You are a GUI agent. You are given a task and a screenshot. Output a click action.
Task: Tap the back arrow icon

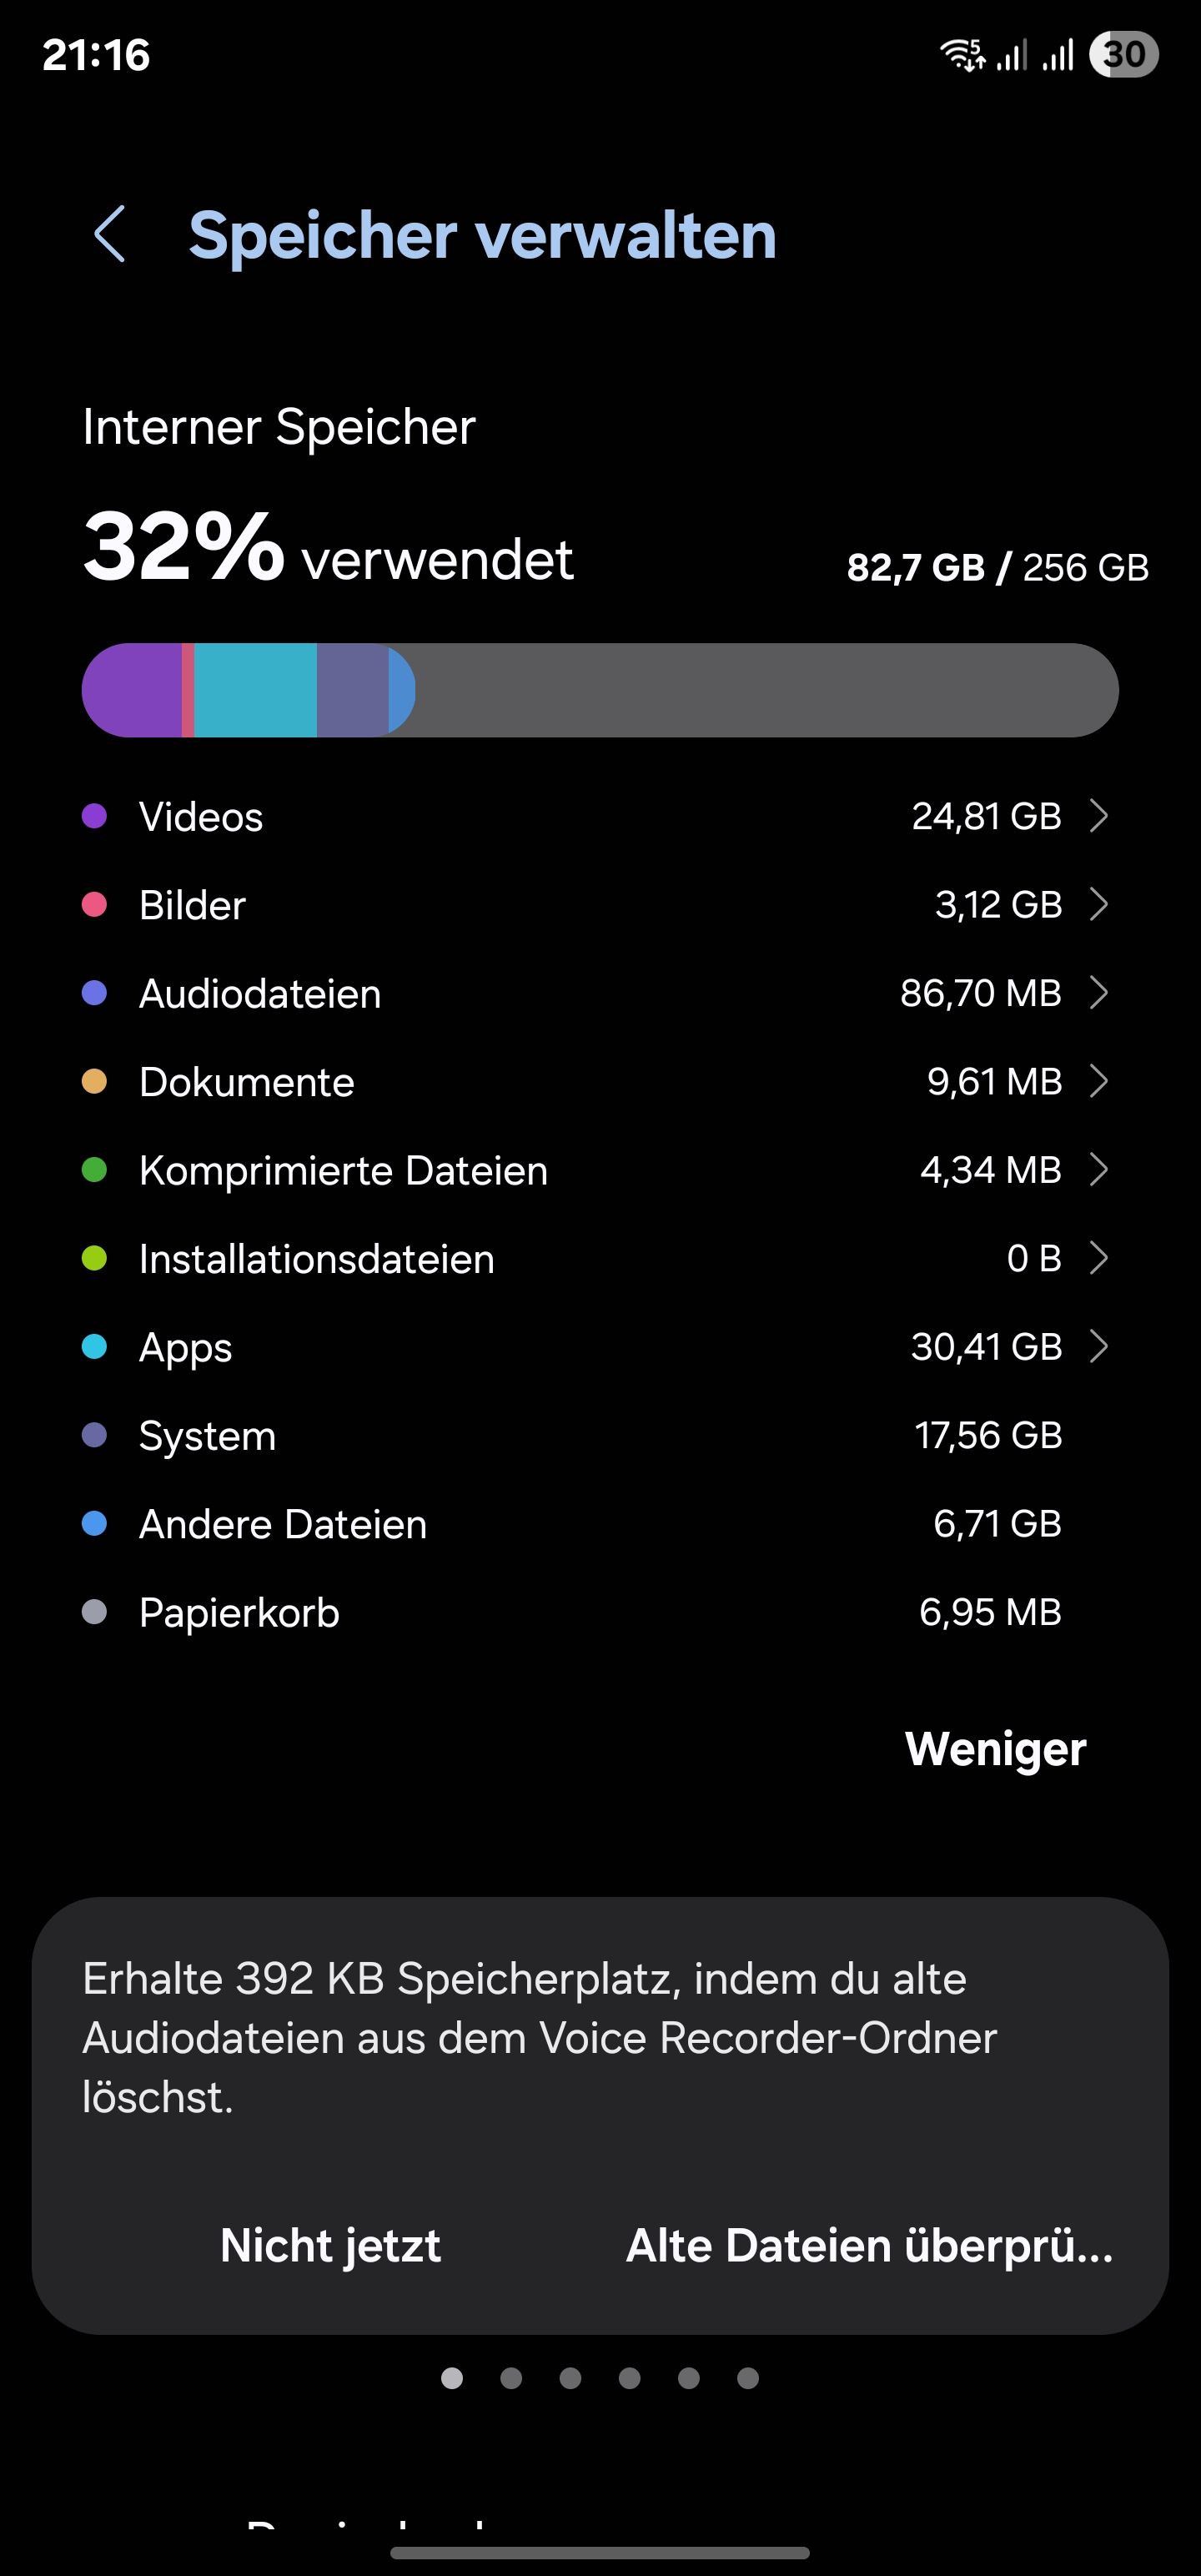click(110, 235)
